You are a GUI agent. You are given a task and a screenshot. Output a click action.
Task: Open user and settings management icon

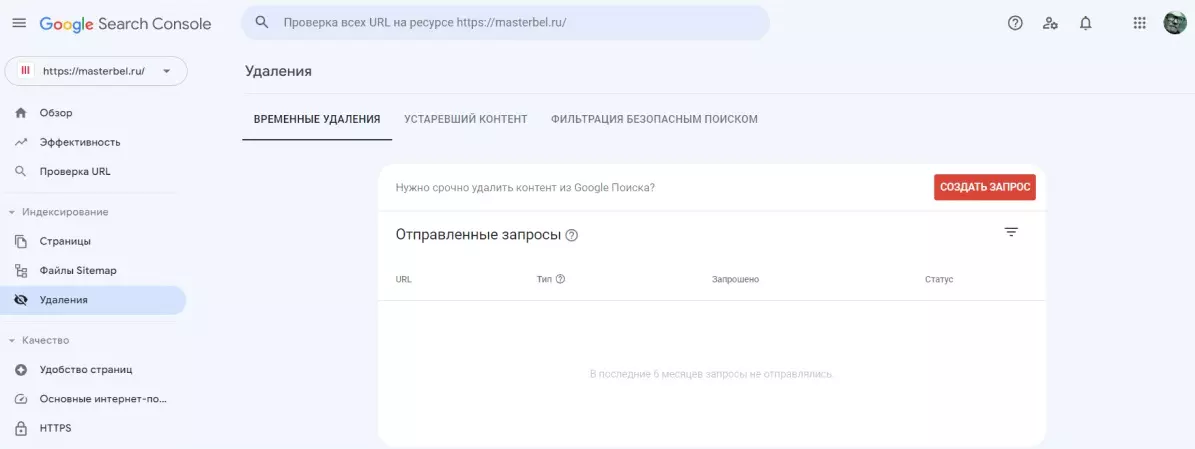click(x=1050, y=23)
